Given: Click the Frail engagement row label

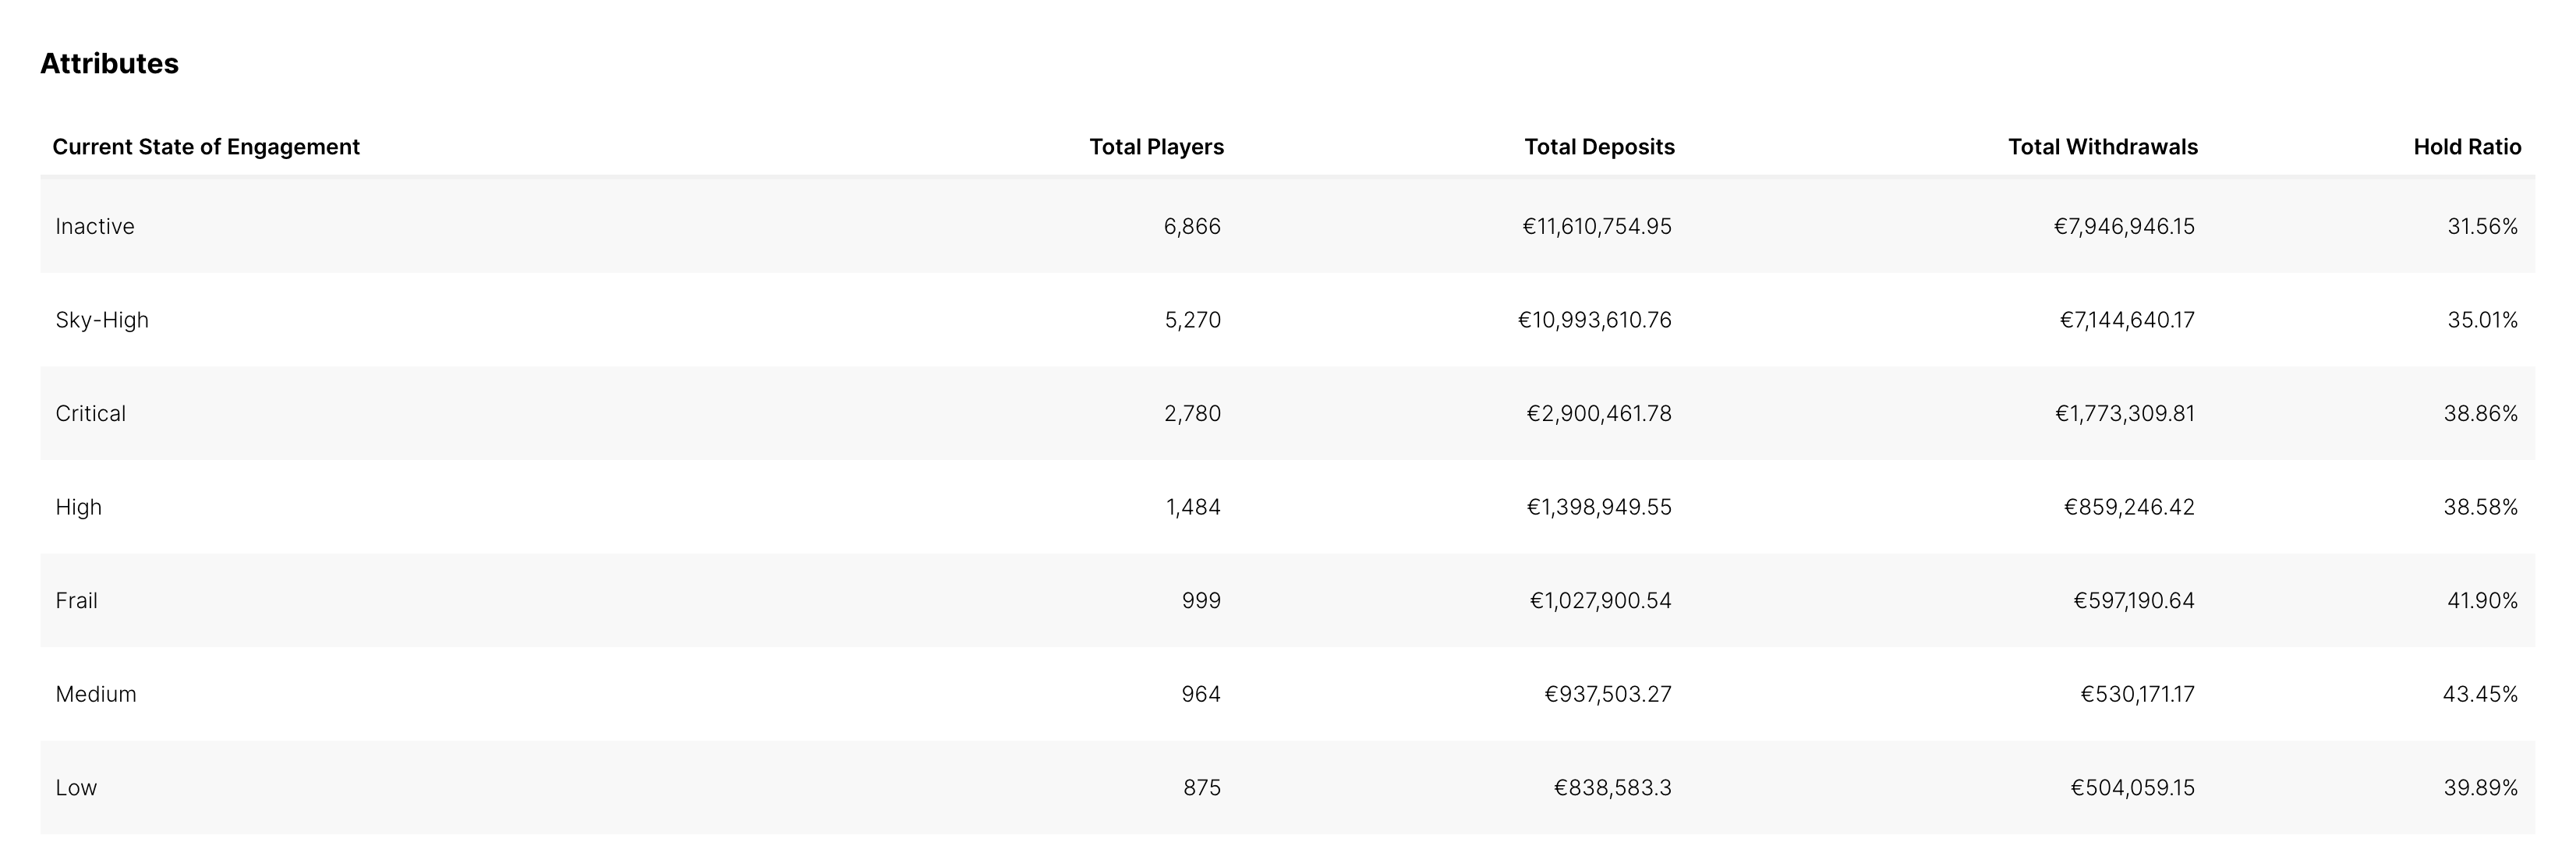Looking at the screenshot, I should 77,601.
